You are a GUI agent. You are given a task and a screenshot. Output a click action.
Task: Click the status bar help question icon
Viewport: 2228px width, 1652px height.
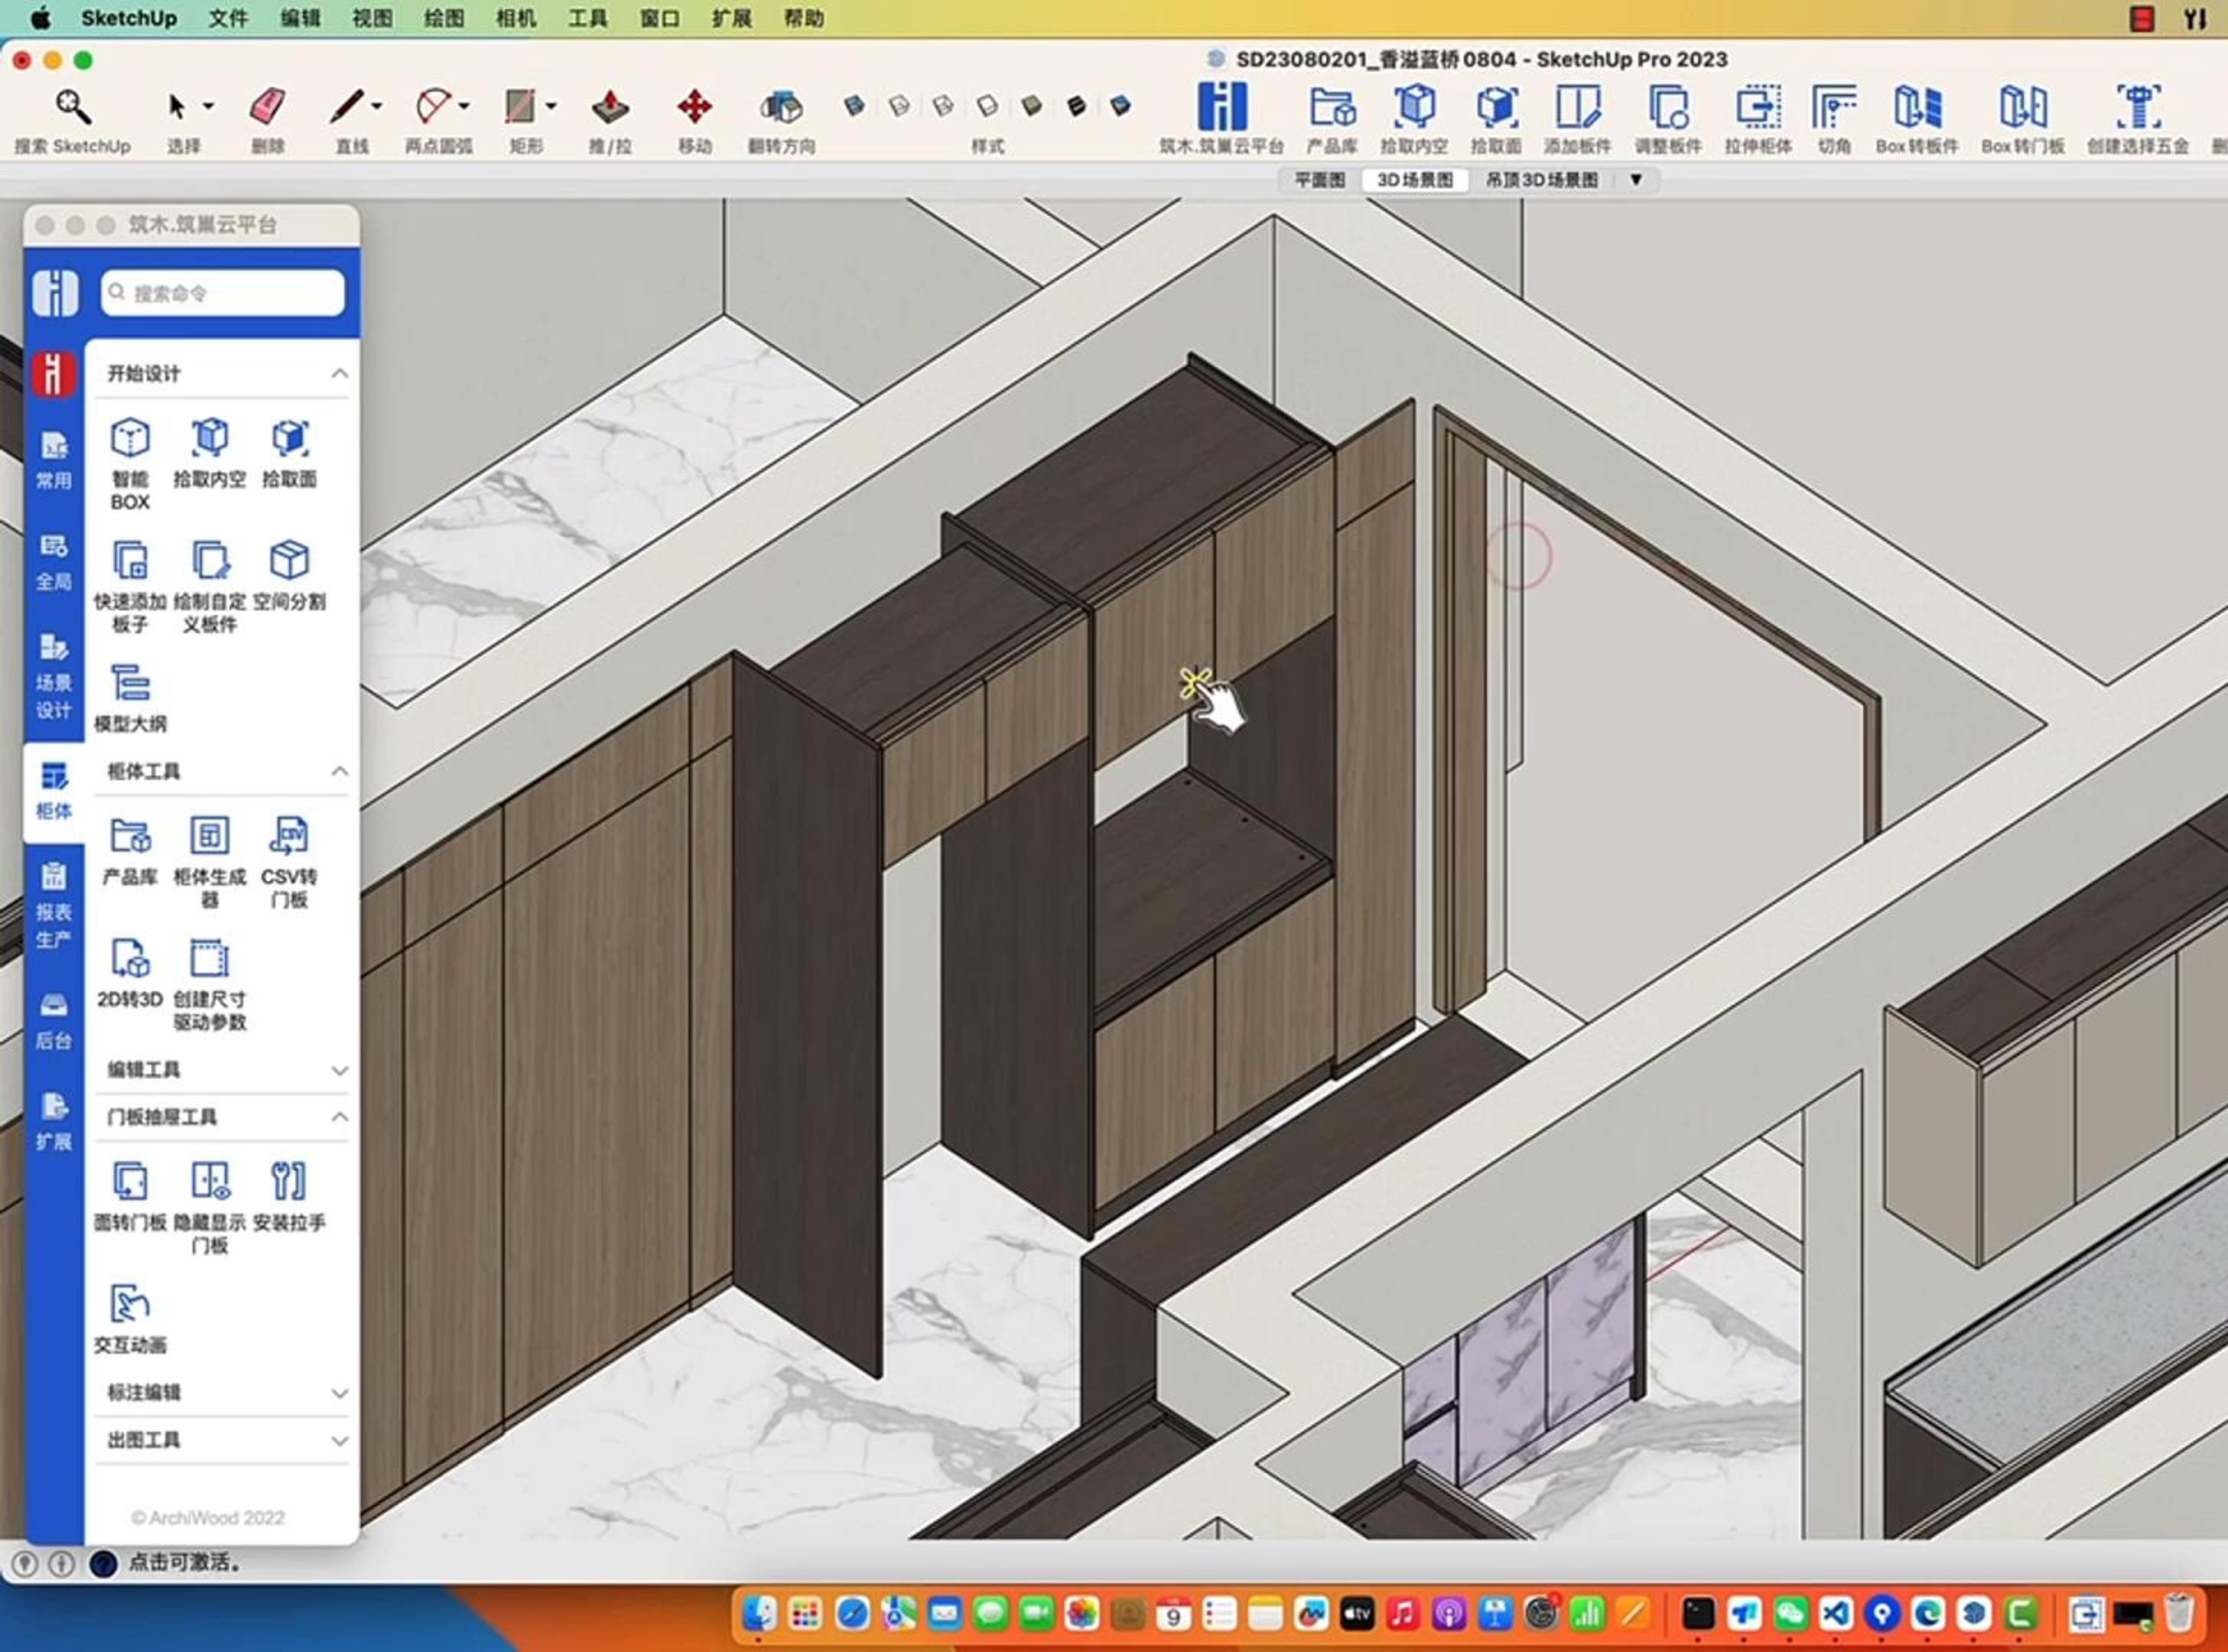103,1563
